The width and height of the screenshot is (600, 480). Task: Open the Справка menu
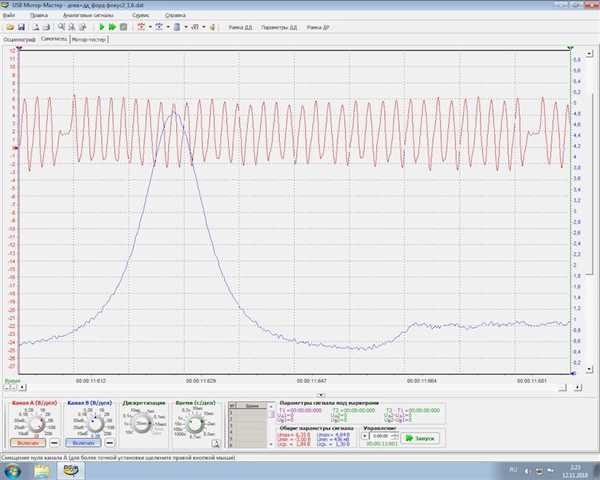click(x=175, y=15)
